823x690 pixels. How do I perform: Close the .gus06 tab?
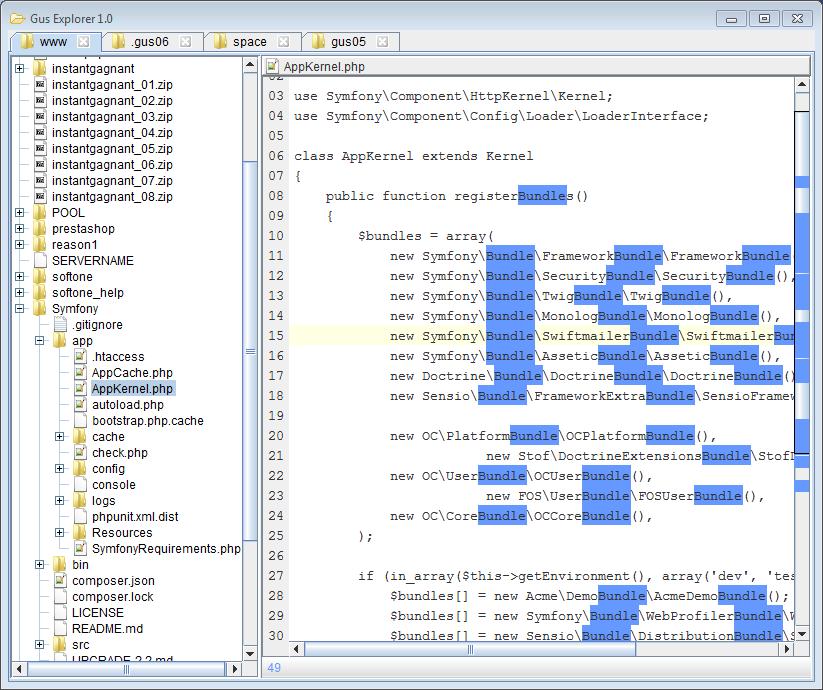coord(185,41)
